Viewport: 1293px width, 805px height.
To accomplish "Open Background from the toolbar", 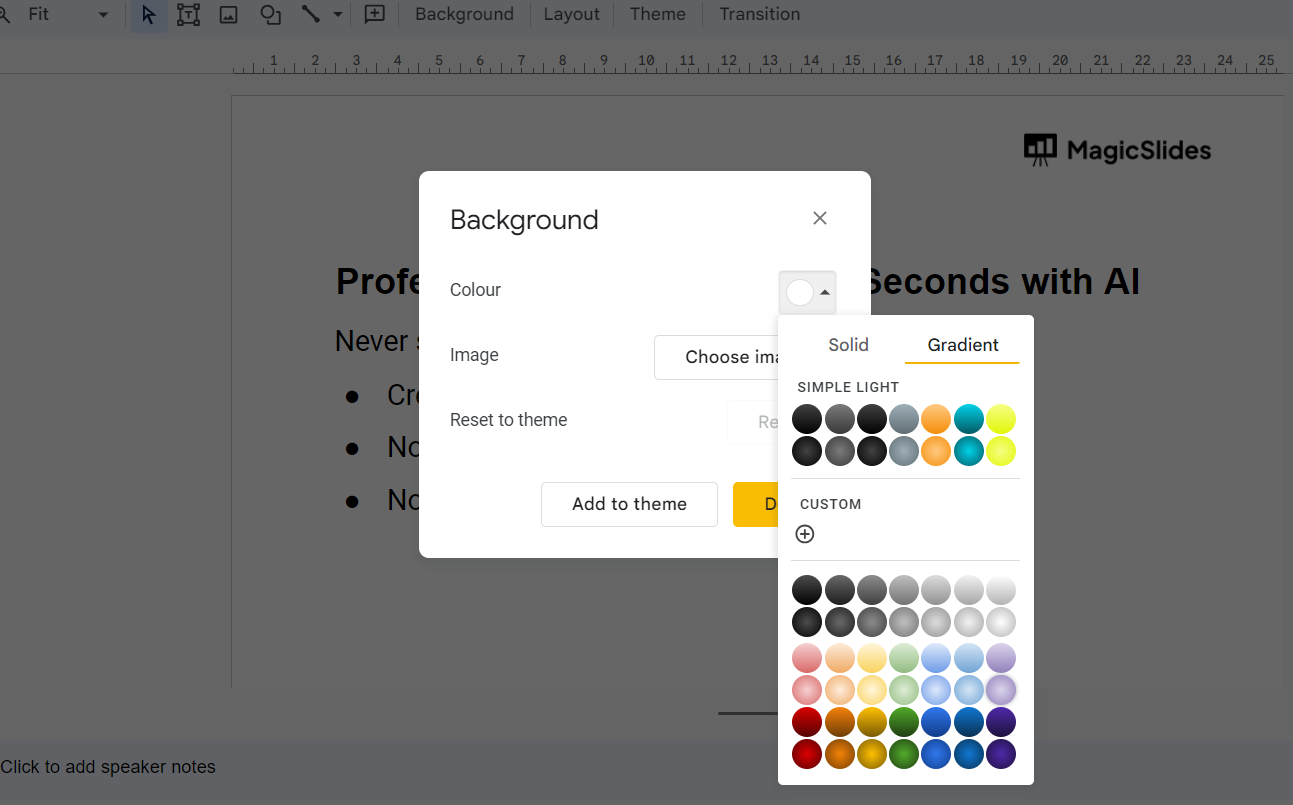I will pos(464,15).
